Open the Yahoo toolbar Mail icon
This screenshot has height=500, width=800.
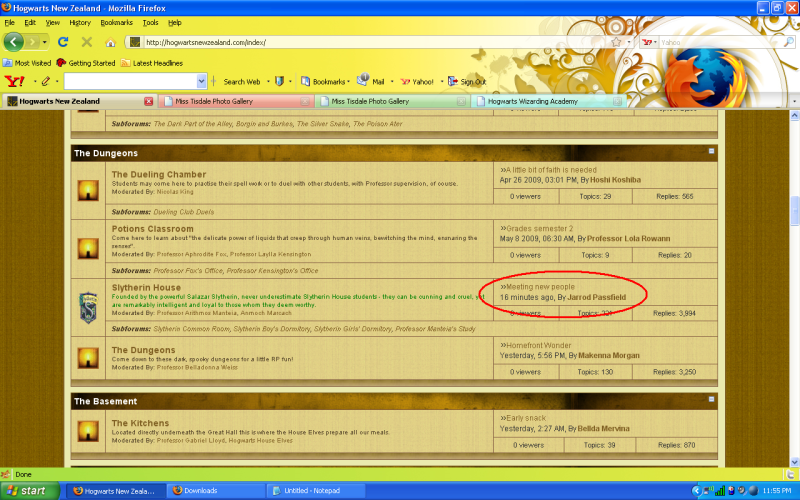pos(363,80)
